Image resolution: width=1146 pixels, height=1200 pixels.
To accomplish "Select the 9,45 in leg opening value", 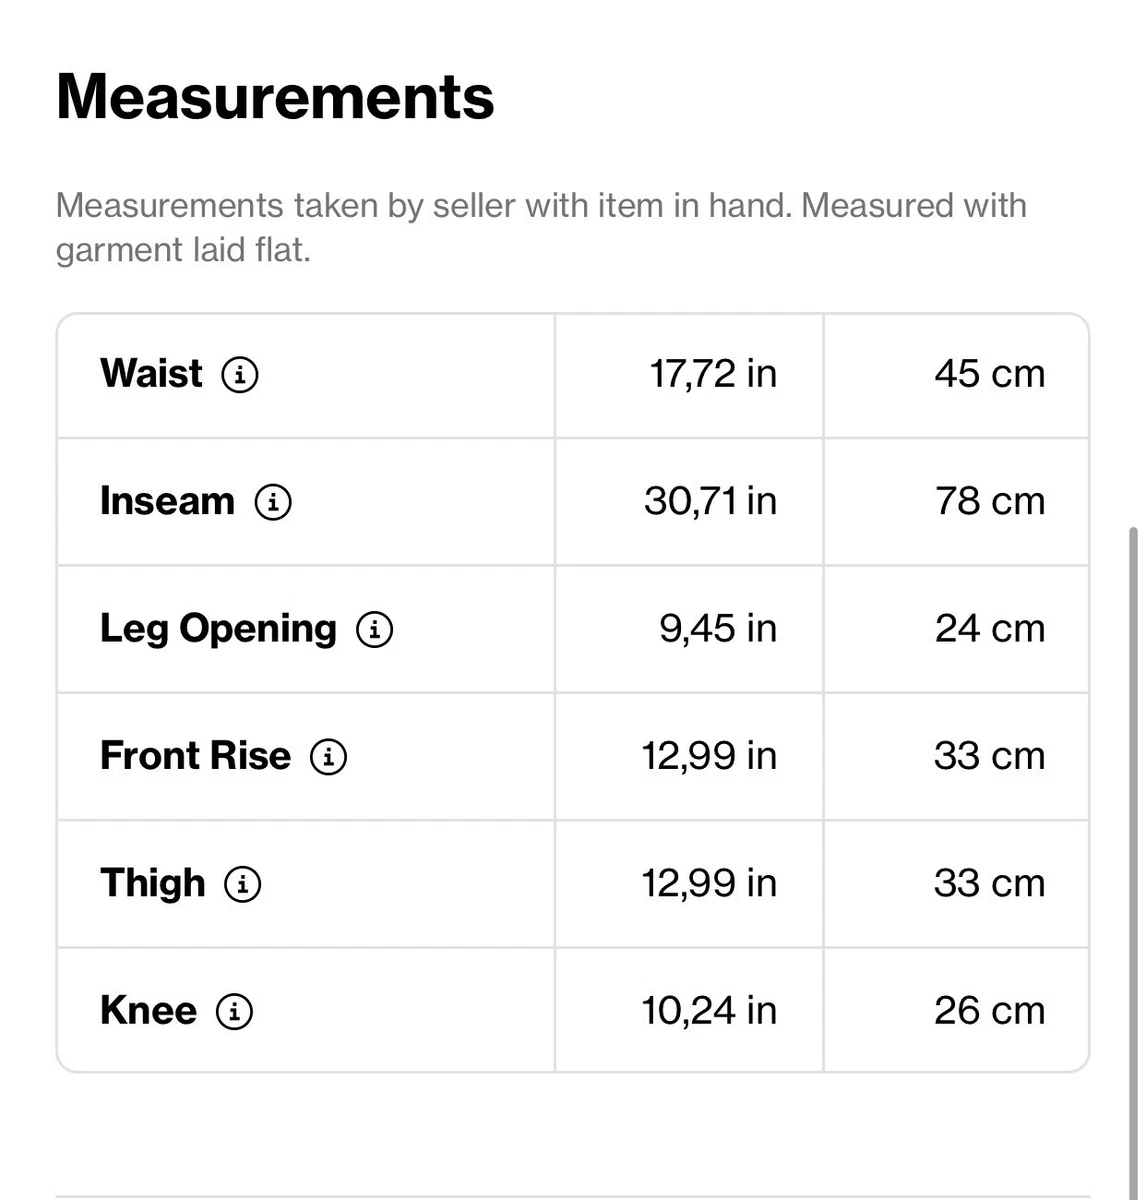I will click(718, 628).
